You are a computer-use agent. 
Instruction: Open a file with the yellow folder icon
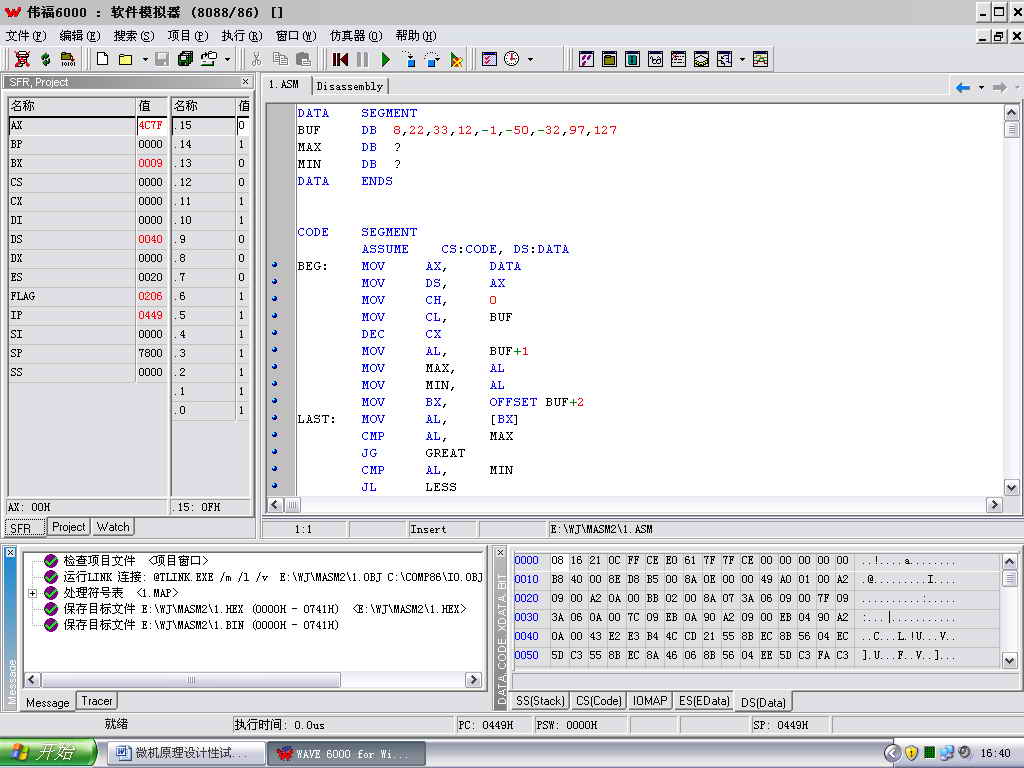pyautogui.click(x=125, y=59)
